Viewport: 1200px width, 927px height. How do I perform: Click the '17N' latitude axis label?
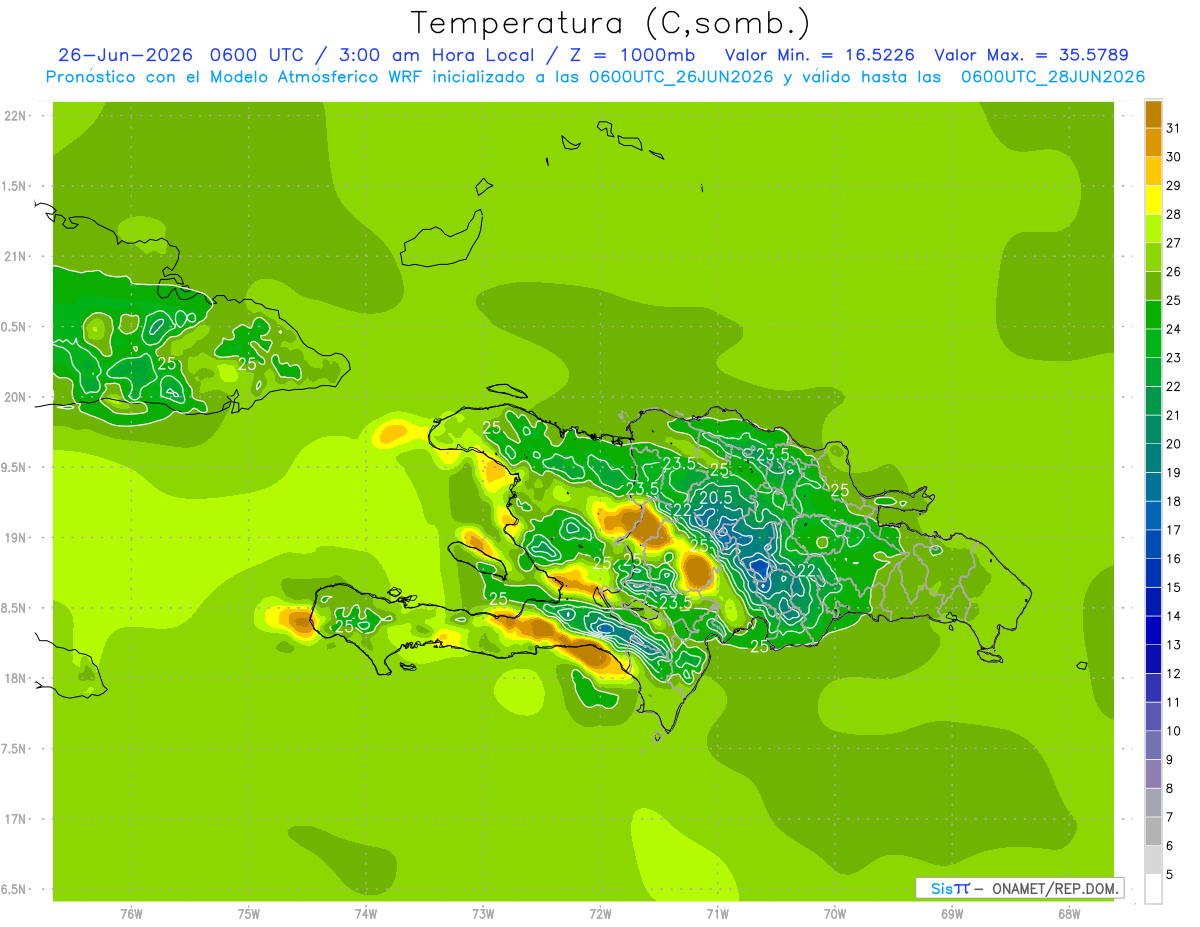point(16,819)
